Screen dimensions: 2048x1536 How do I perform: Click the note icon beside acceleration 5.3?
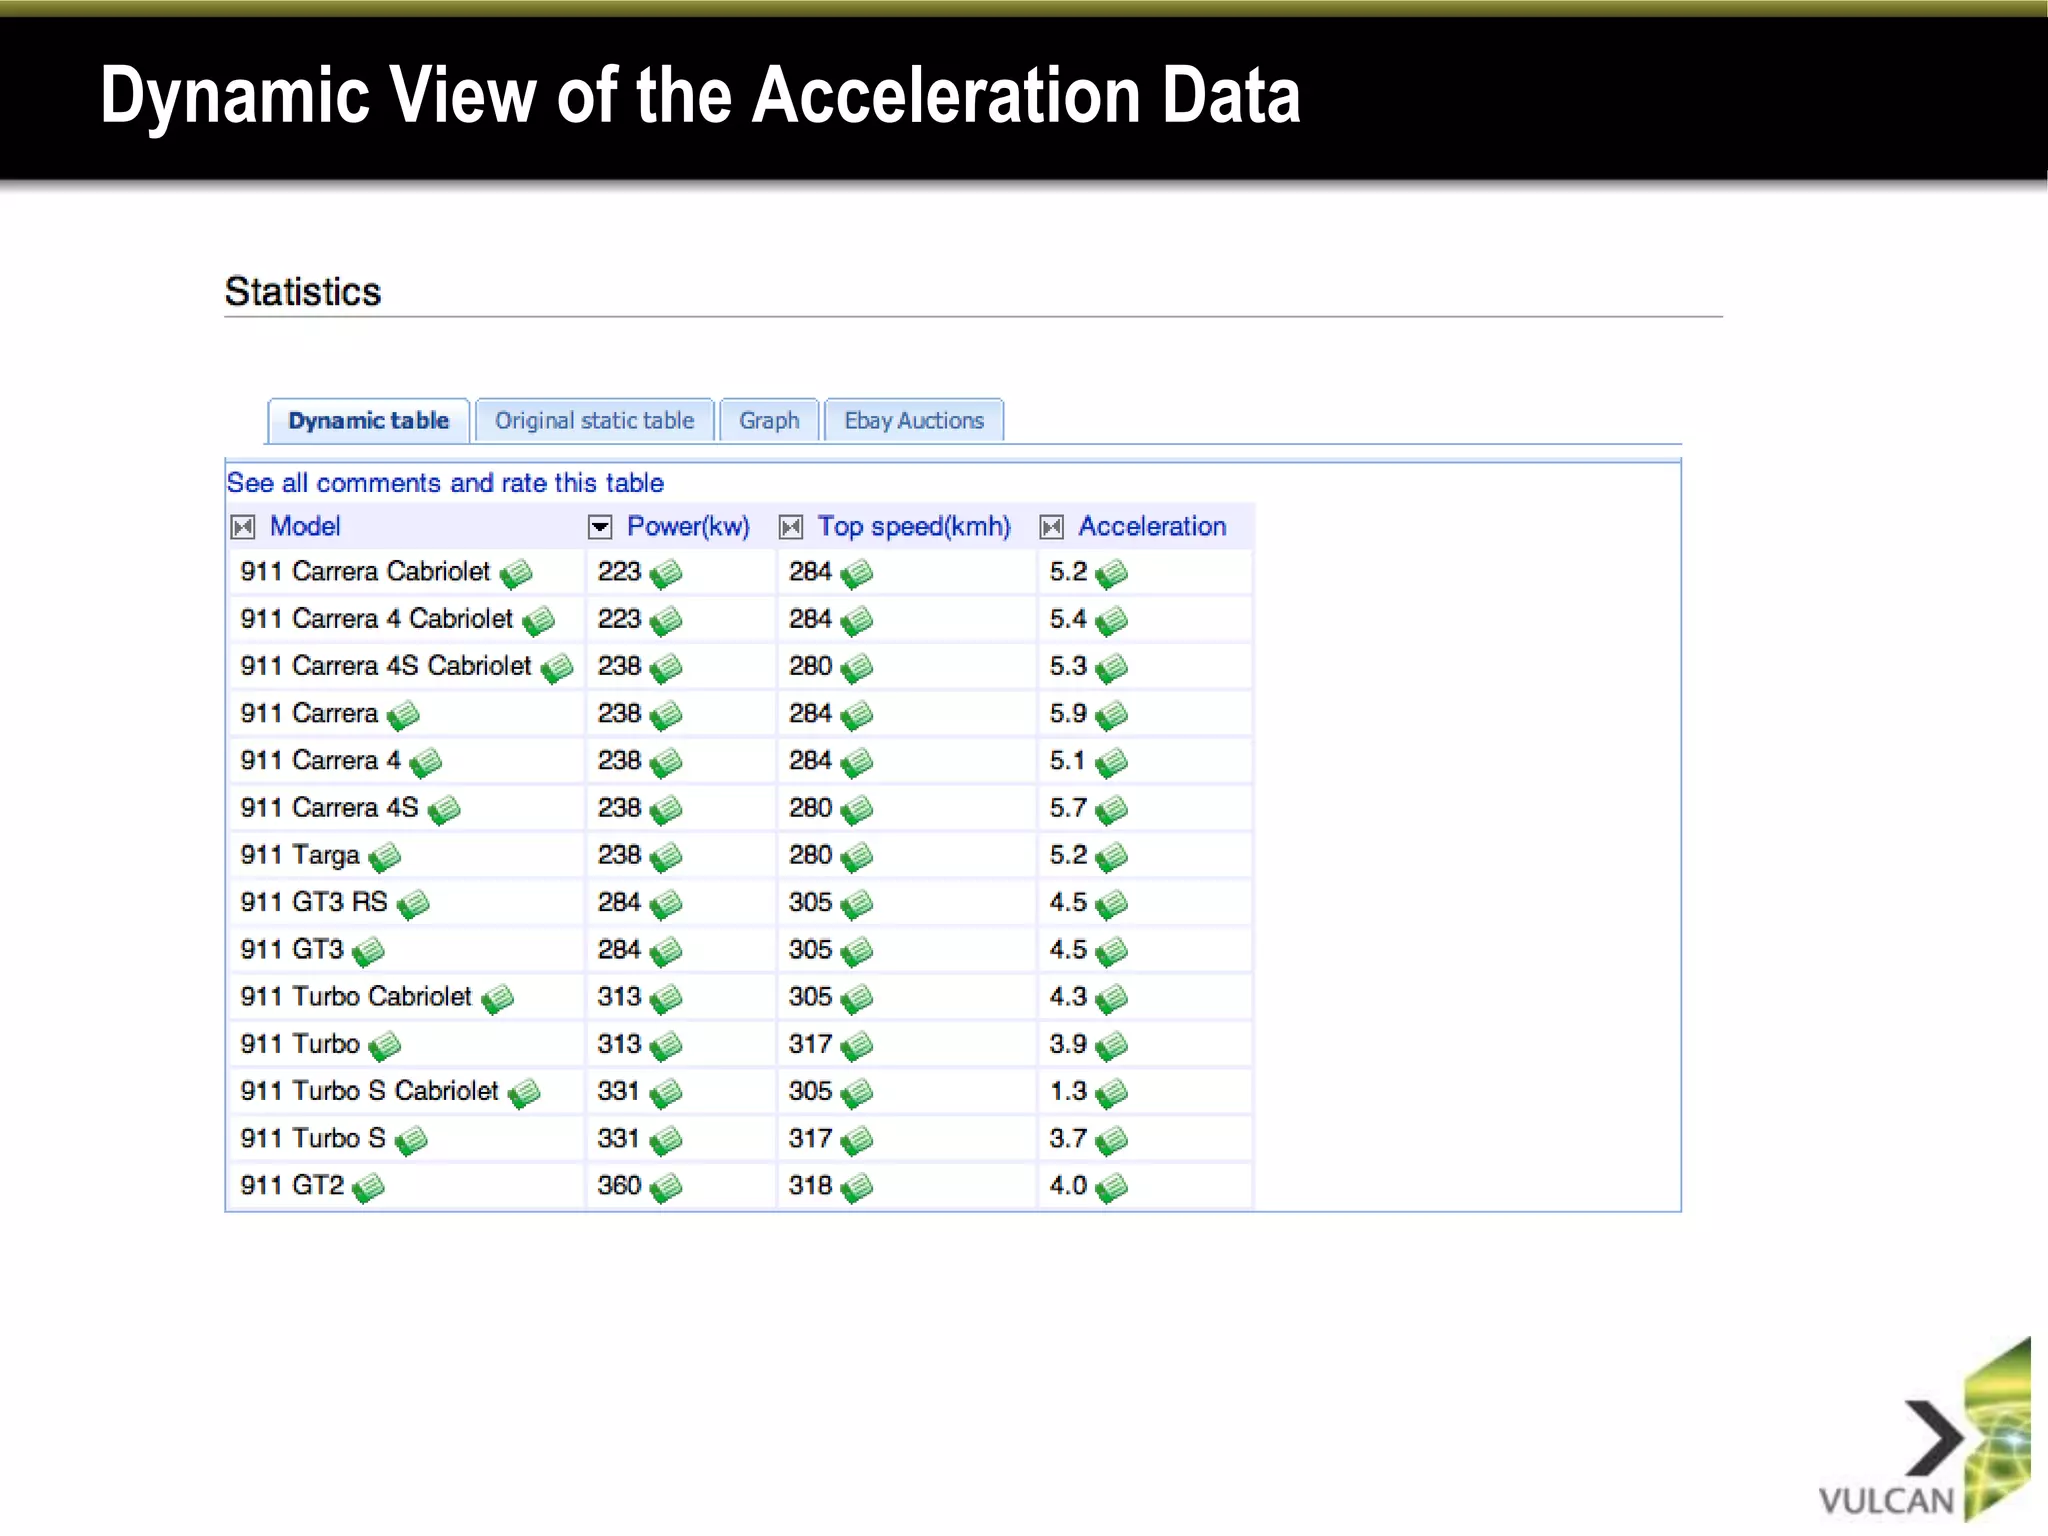coord(1111,668)
